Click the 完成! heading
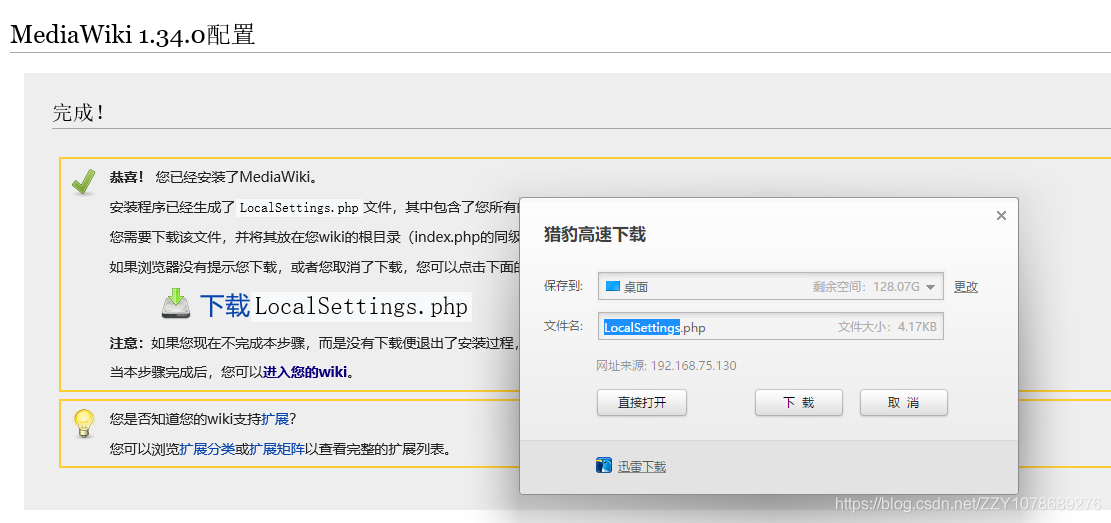The image size is (1111, 523). coord(79,112)
